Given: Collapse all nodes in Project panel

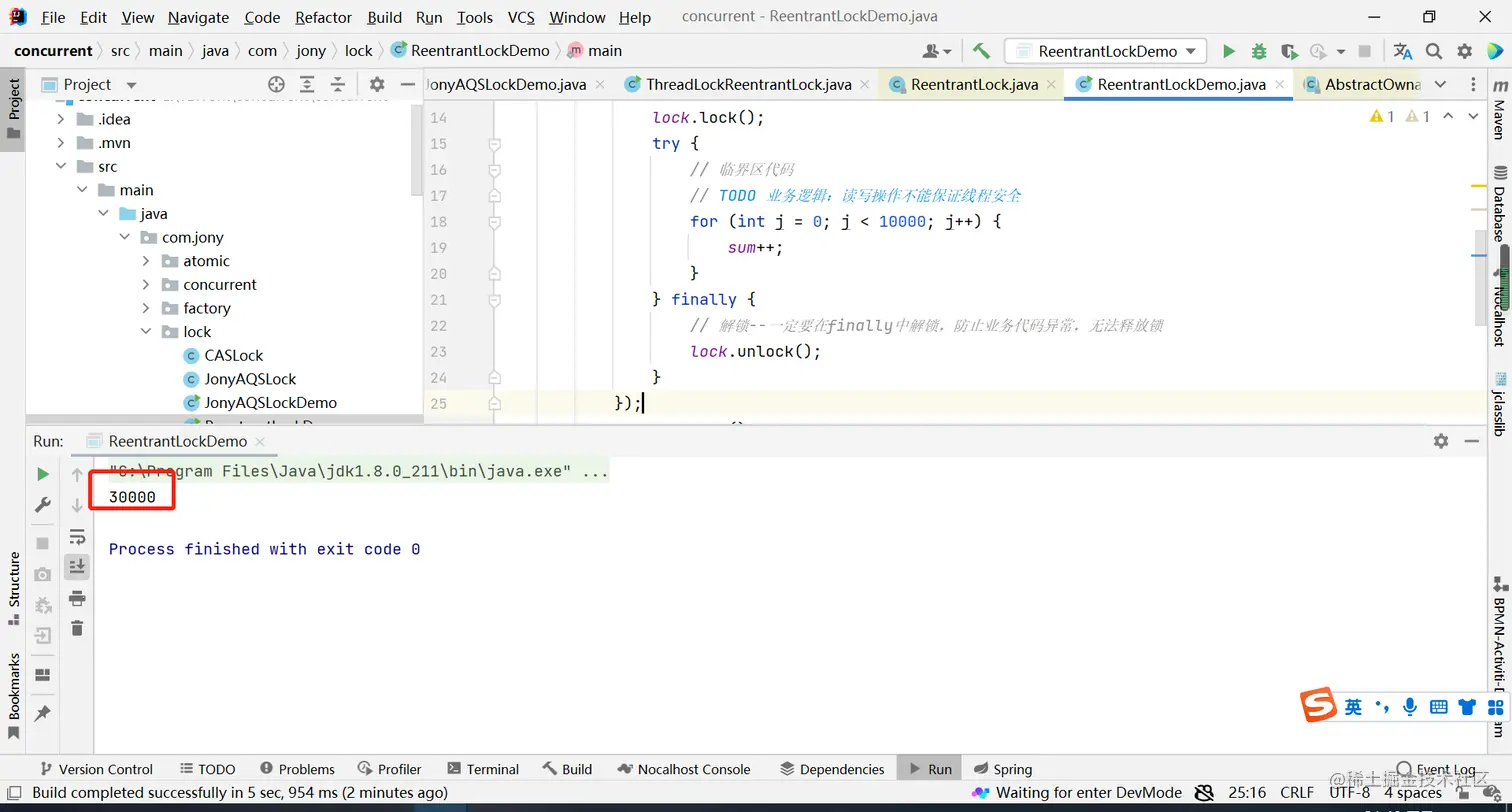Looking at the screenshot, I should tap(337, 84).
